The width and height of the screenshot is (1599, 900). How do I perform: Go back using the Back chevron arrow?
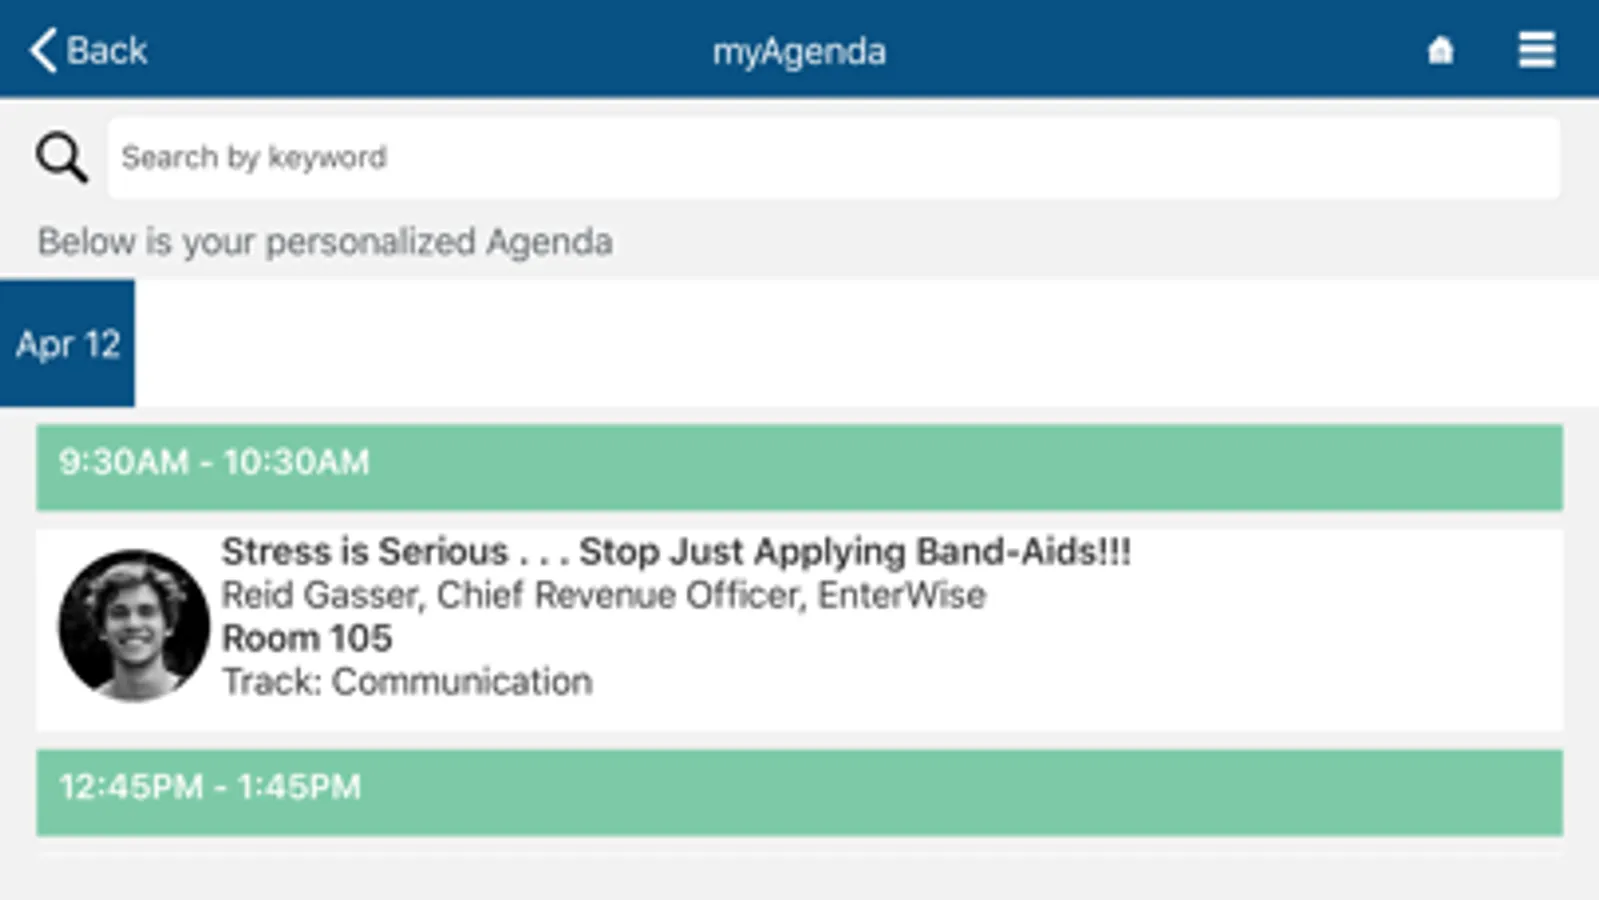(43, 50)
